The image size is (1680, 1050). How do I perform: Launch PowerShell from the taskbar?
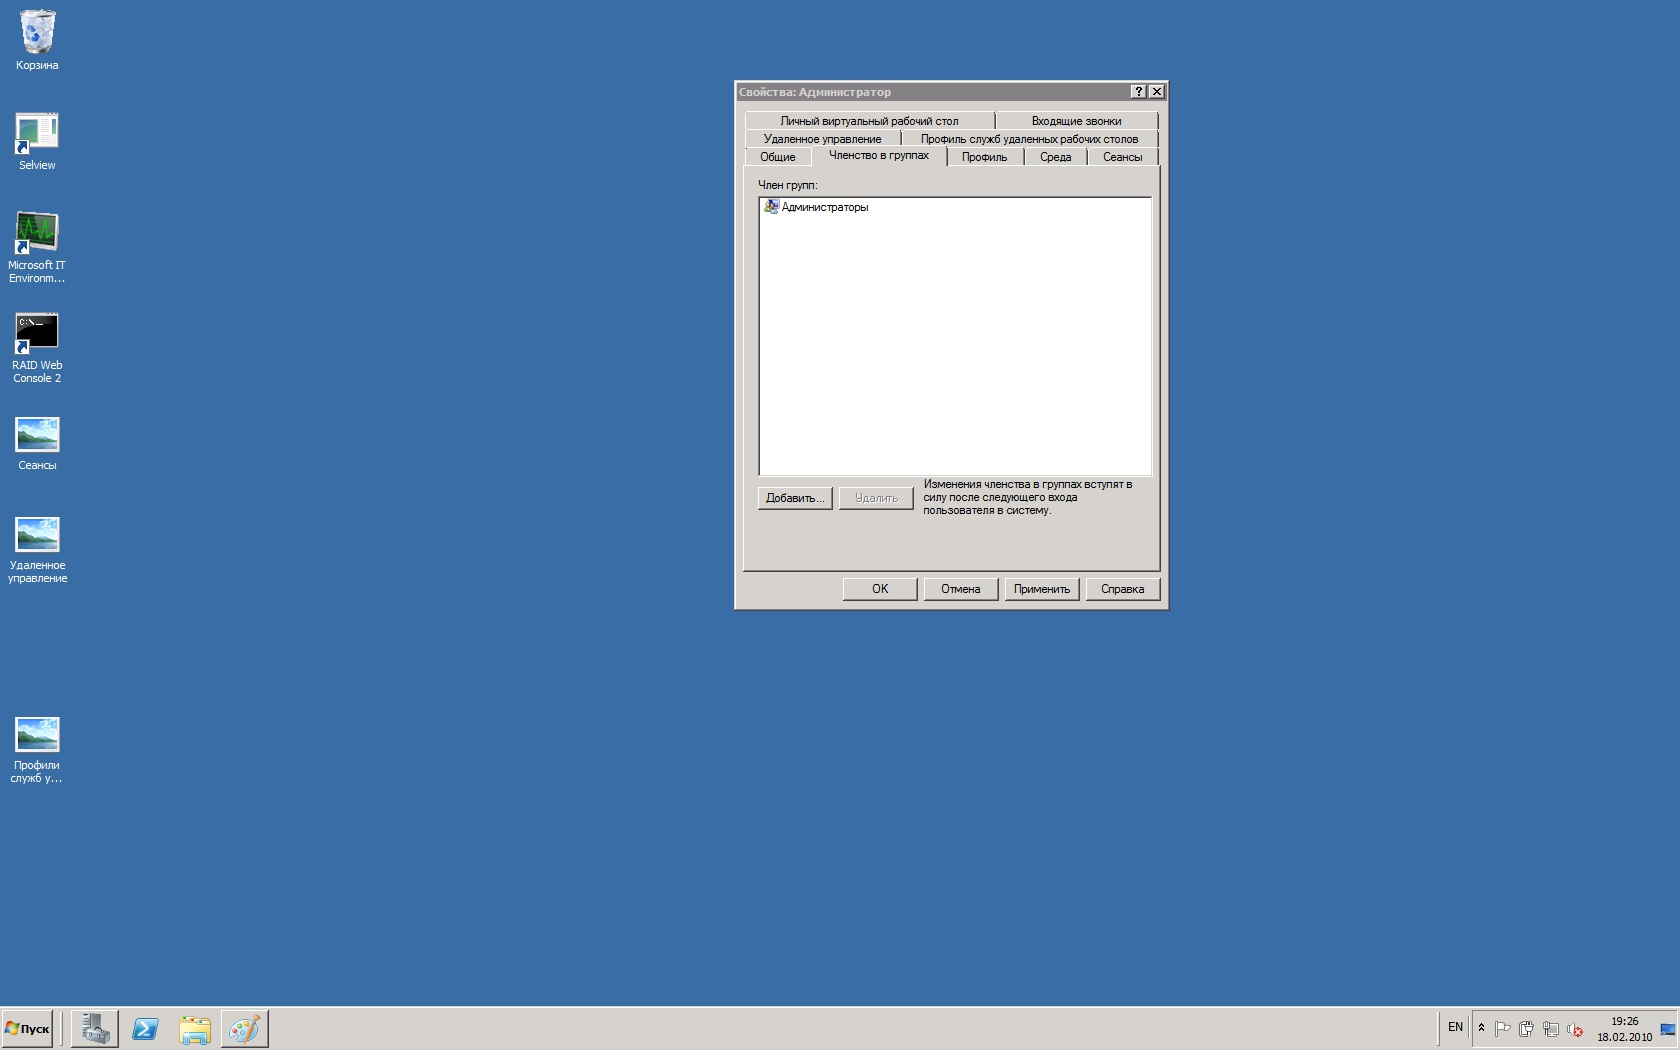(145, 1028)
